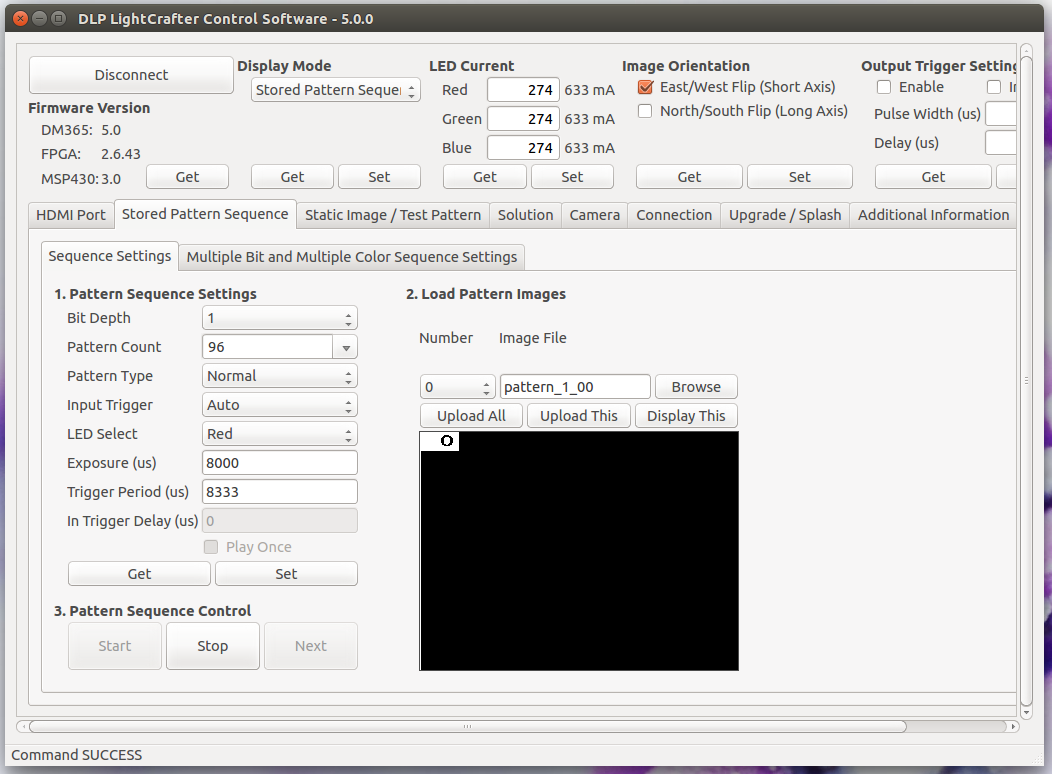The image size is (1052, 774).
Task: Stop the pattern sequence
Action: 213,646
